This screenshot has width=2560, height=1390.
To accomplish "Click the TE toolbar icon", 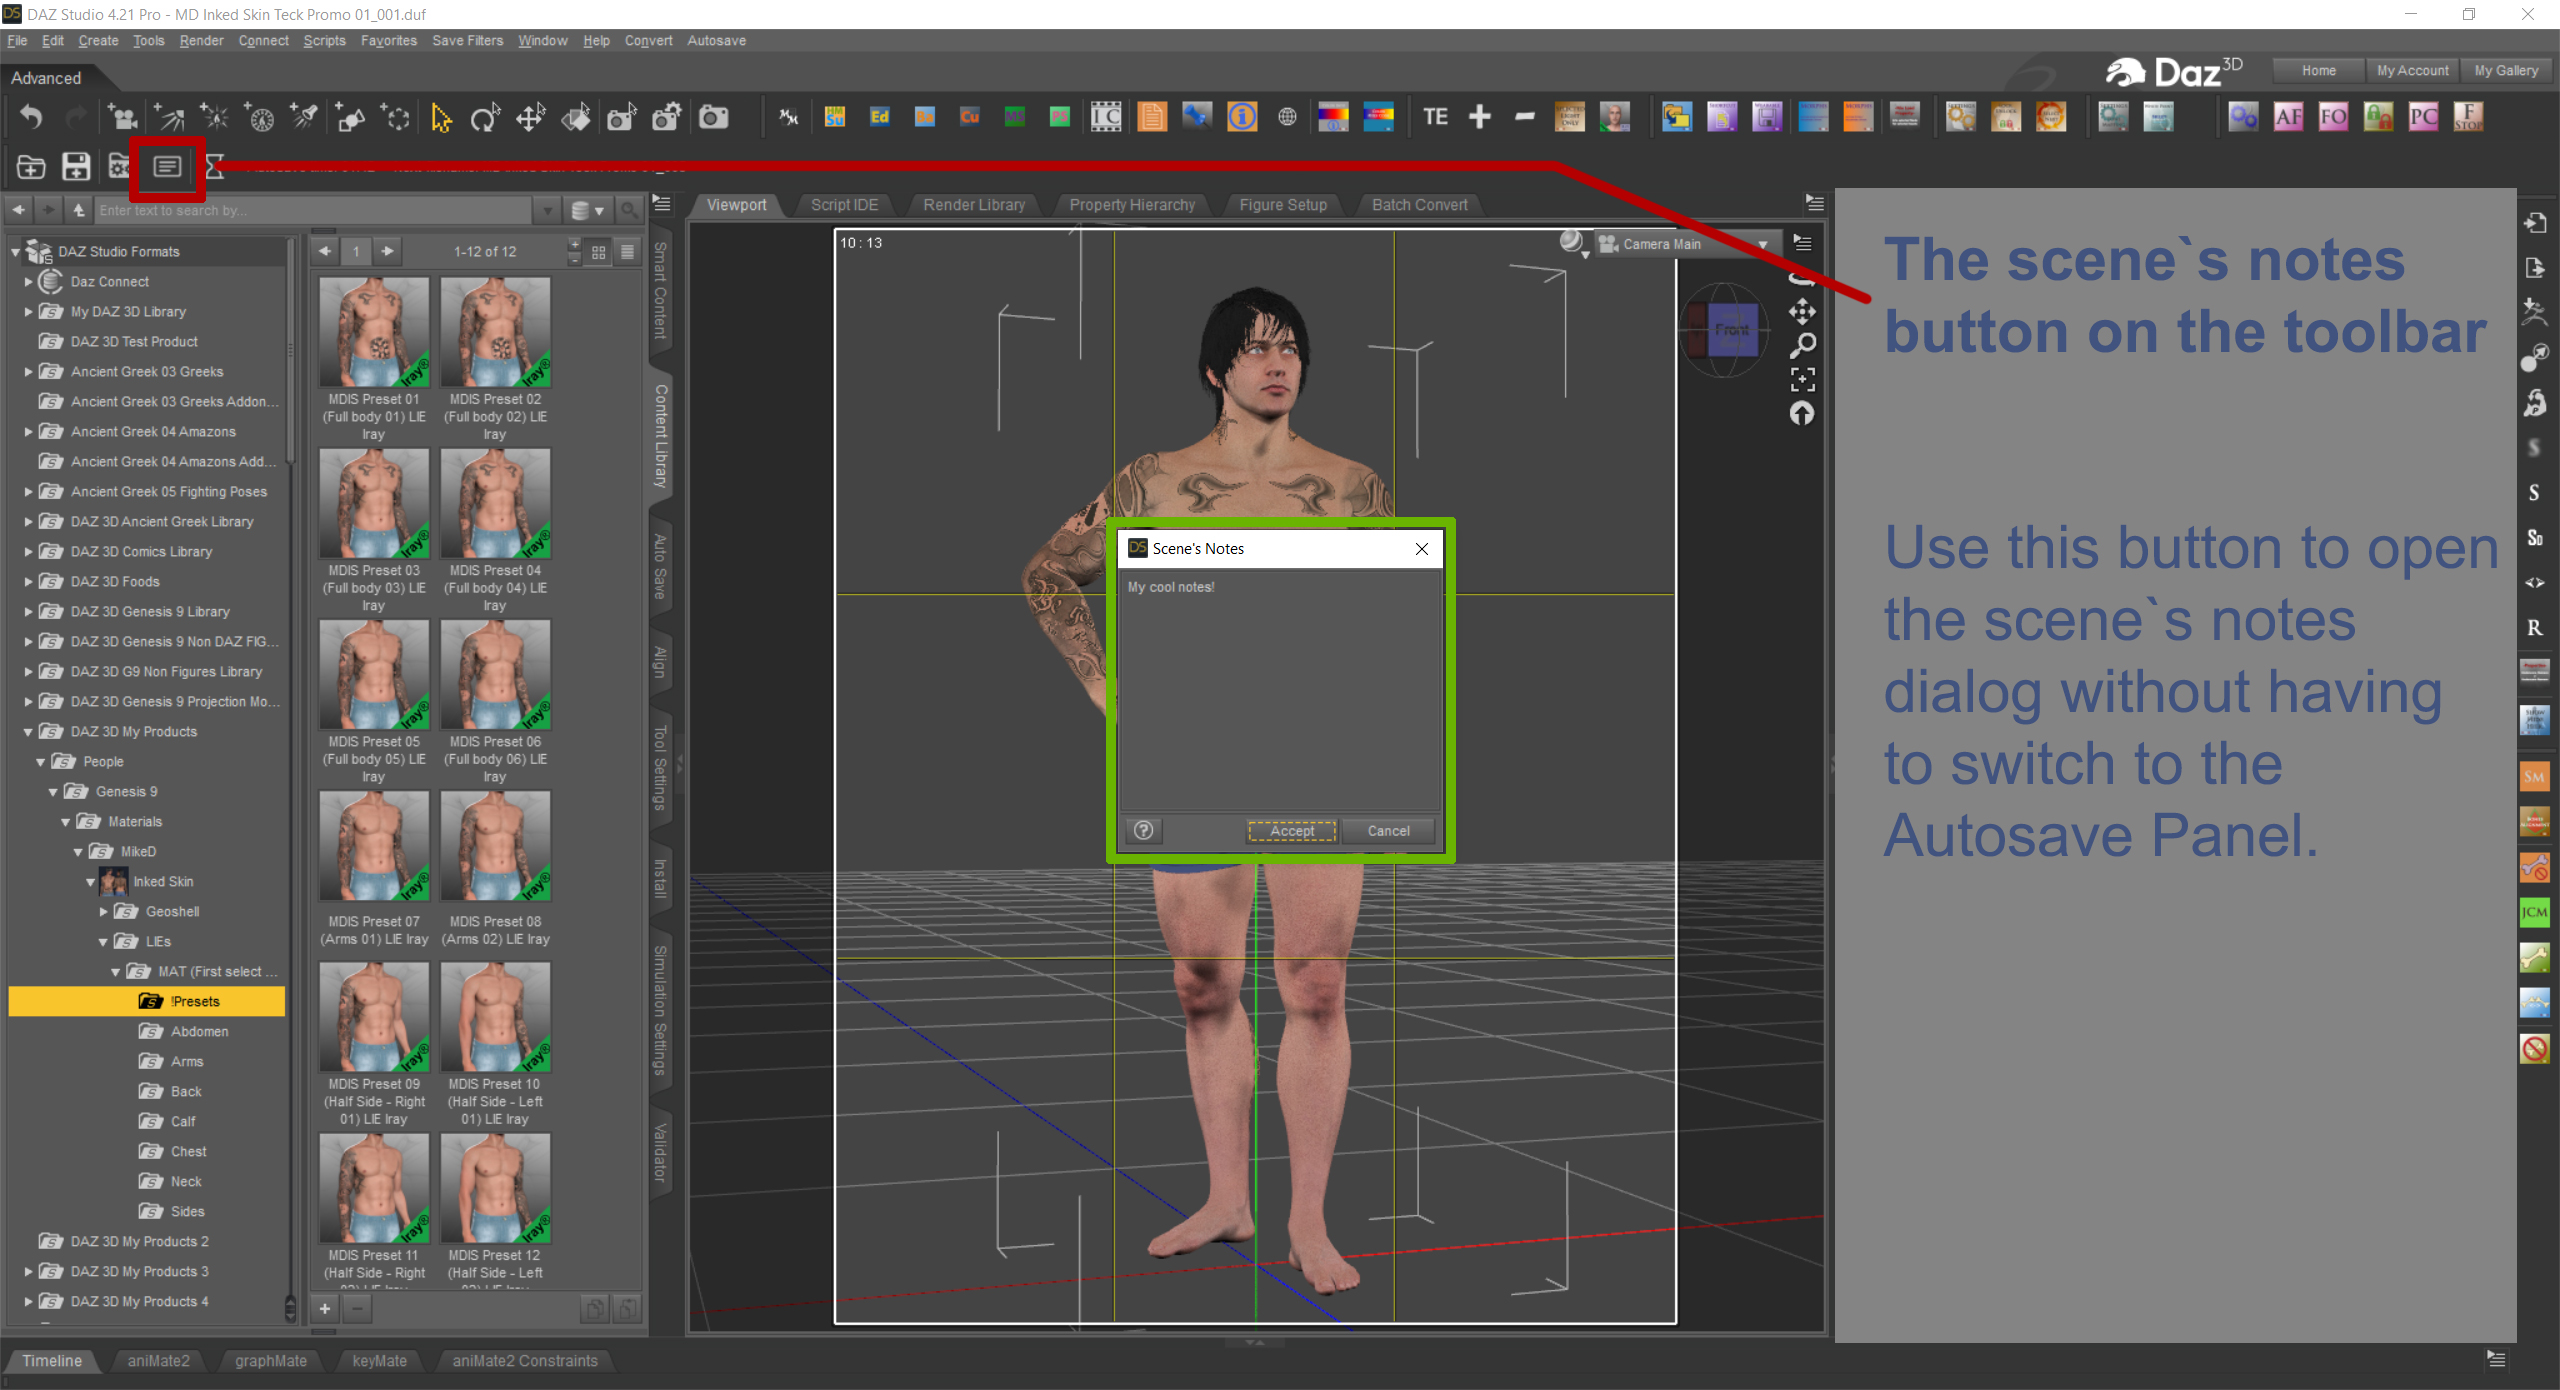I will (x=1435, y=117).
